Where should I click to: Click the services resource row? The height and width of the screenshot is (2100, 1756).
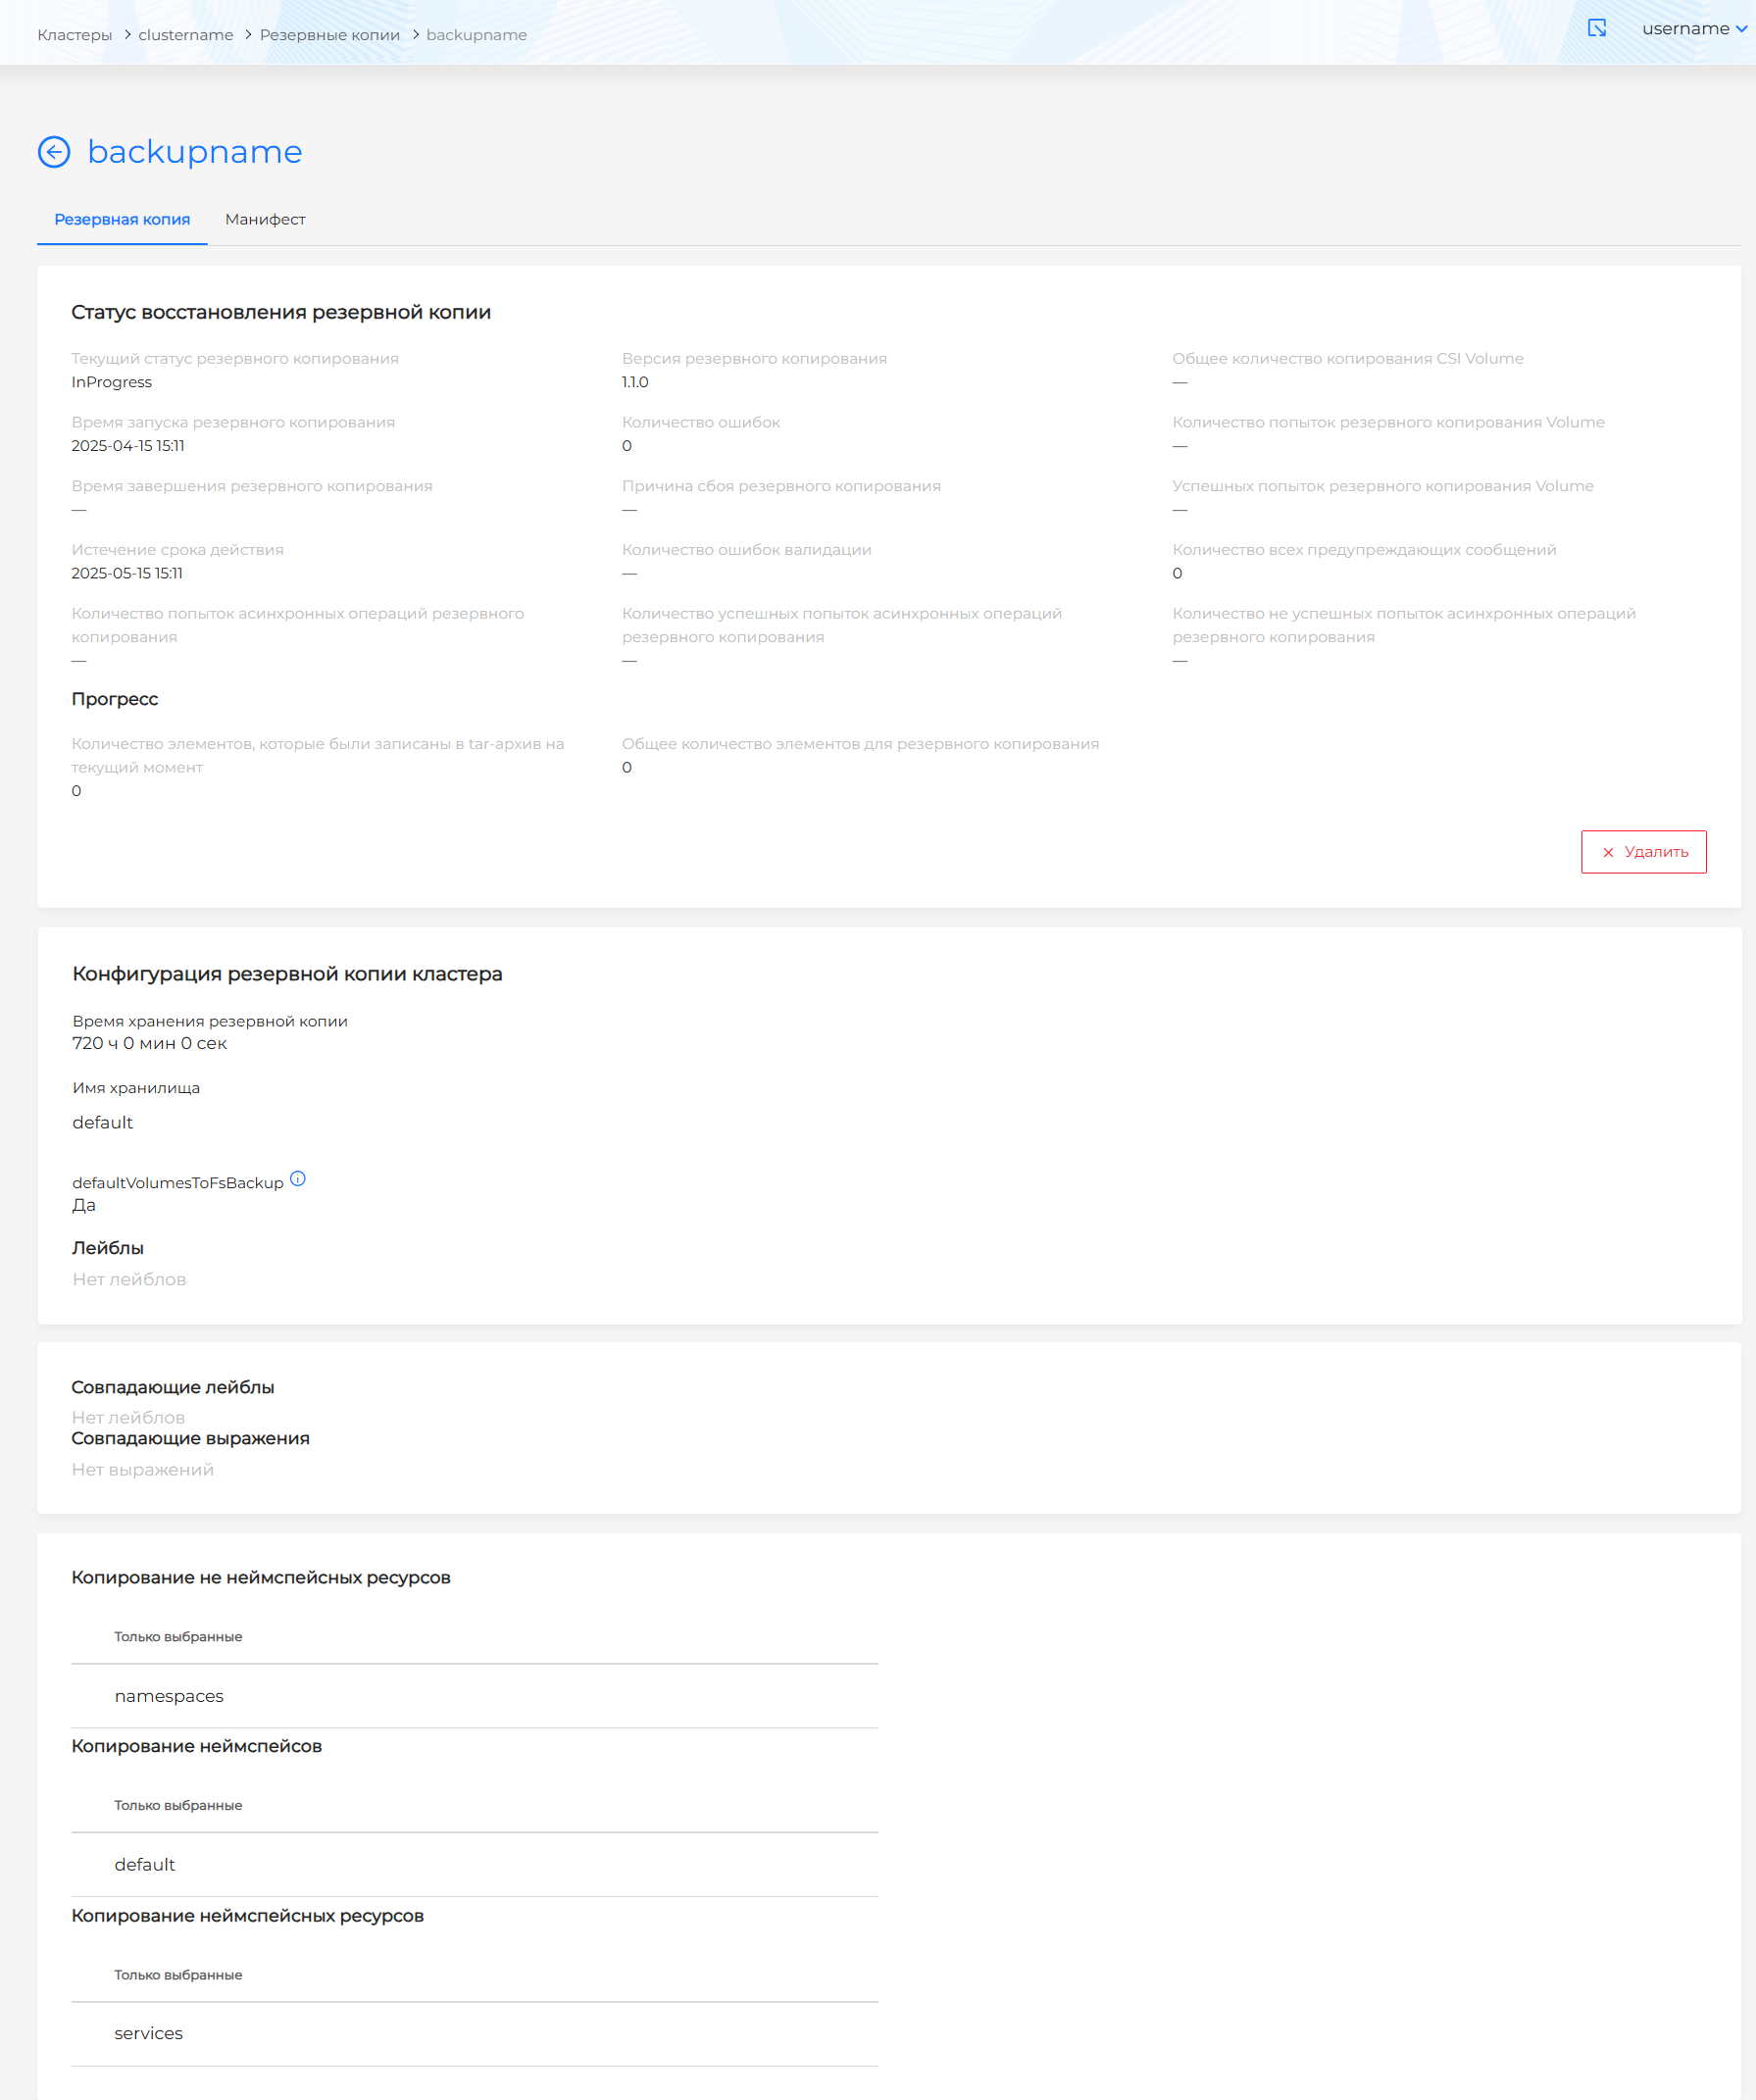[149, 2033]
